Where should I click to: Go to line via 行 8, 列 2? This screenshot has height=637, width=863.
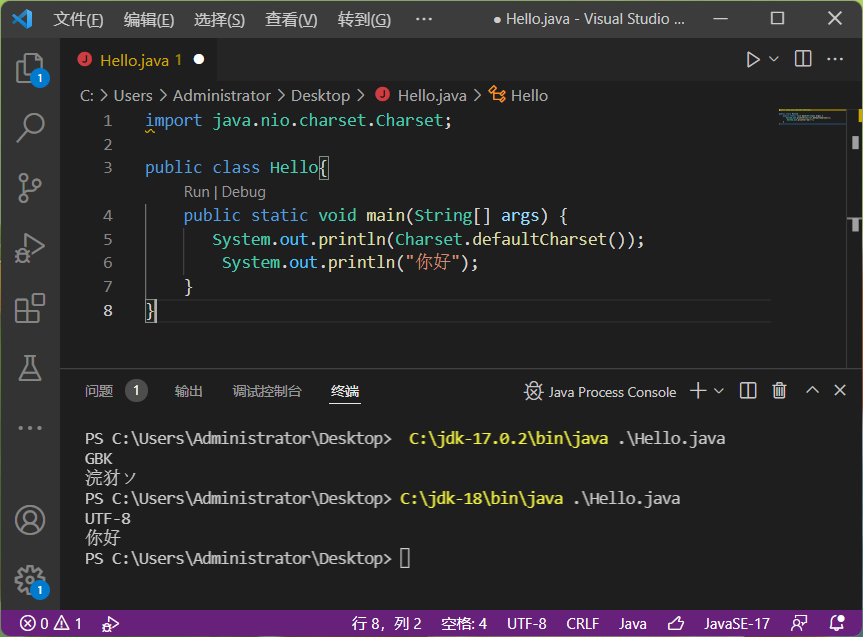387,623
